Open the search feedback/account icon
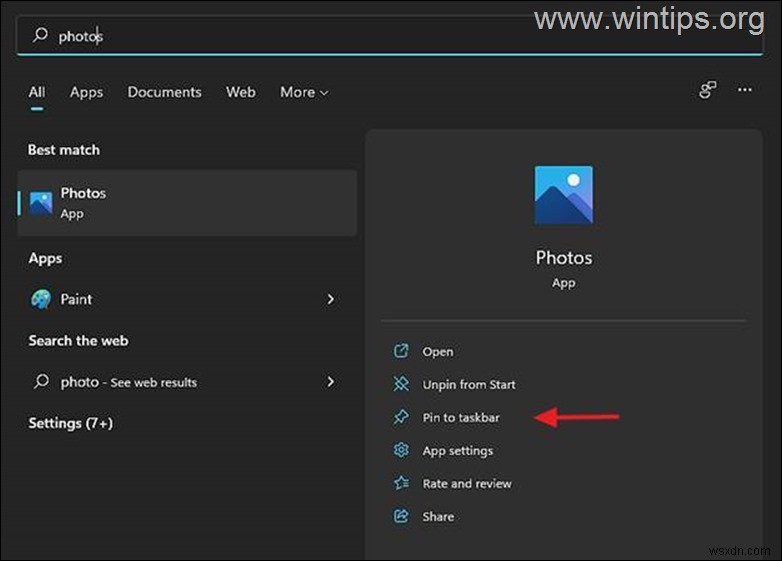This screenshot has width=782, height=561. (707, 90)
